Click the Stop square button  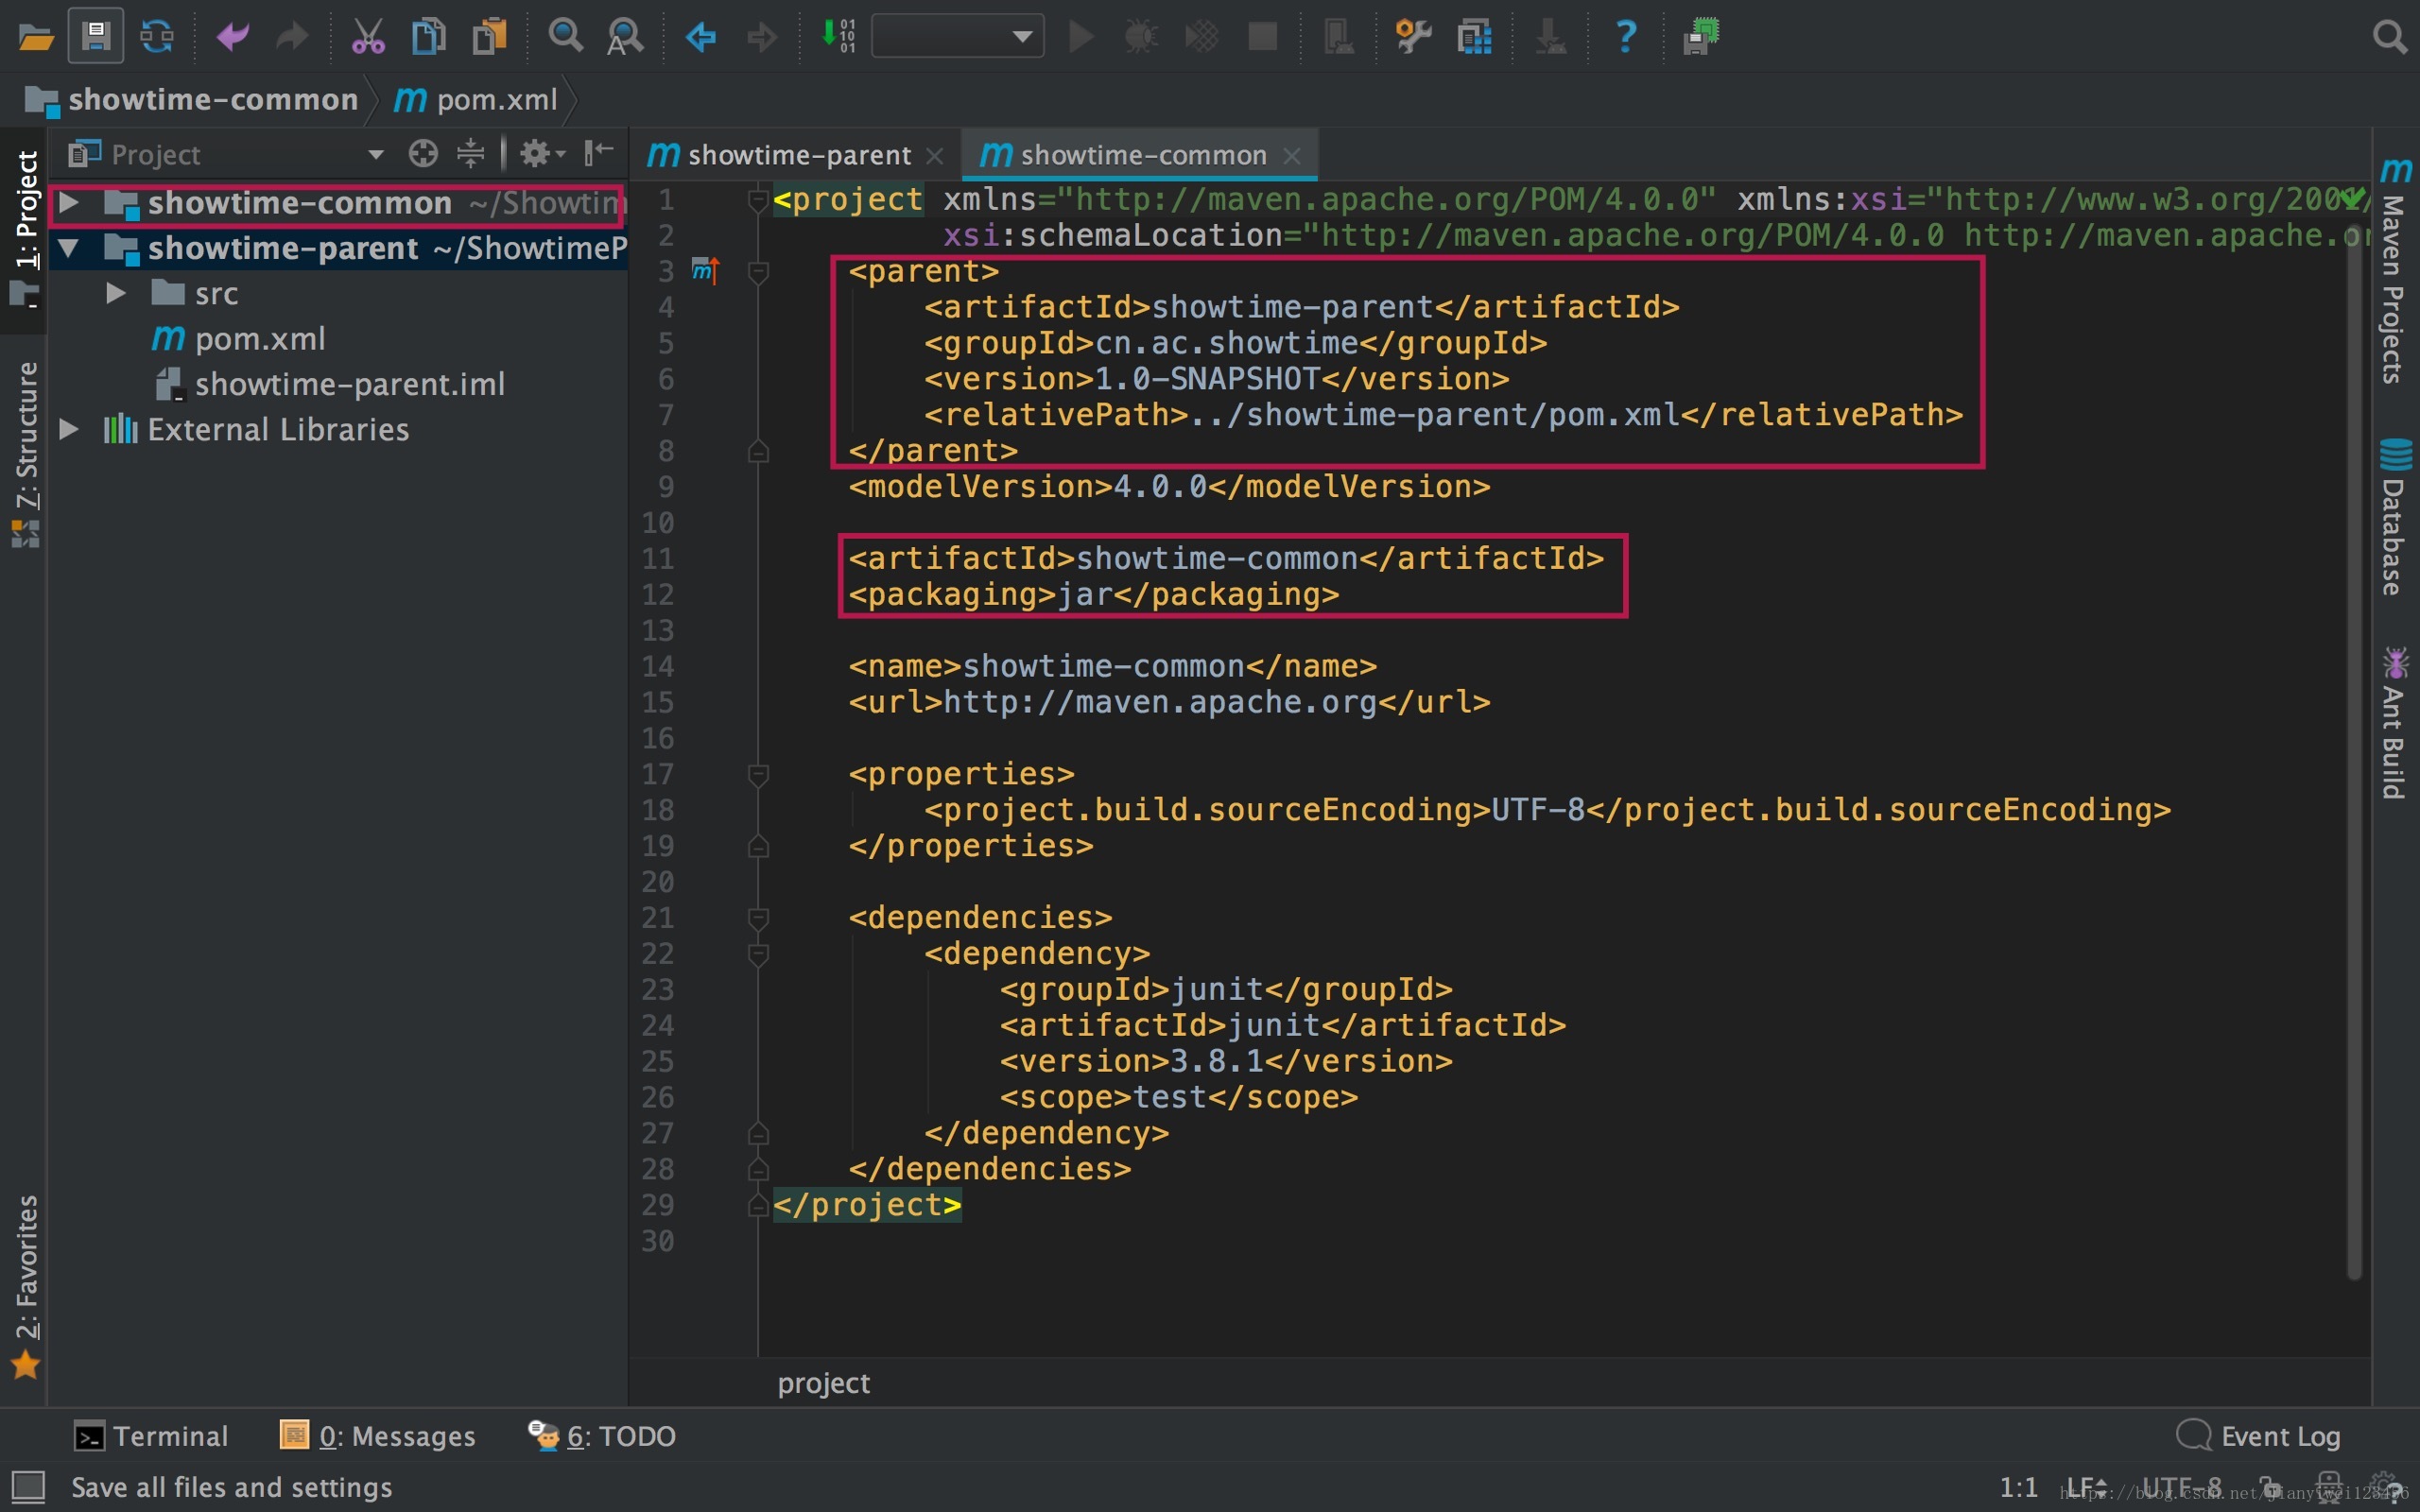(1263, 37)
